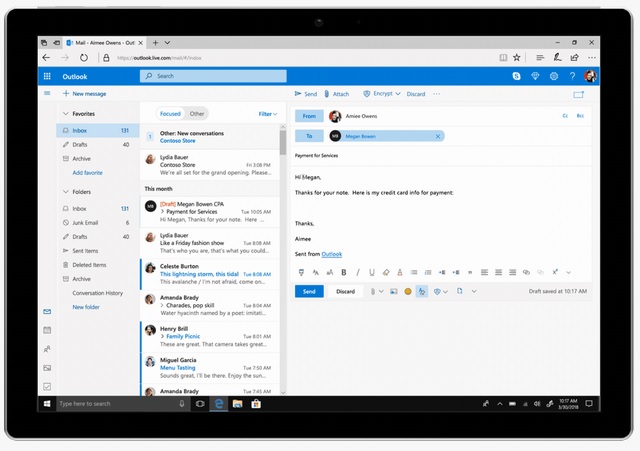Open more send options chevron in bottom bar

(474, 291)
